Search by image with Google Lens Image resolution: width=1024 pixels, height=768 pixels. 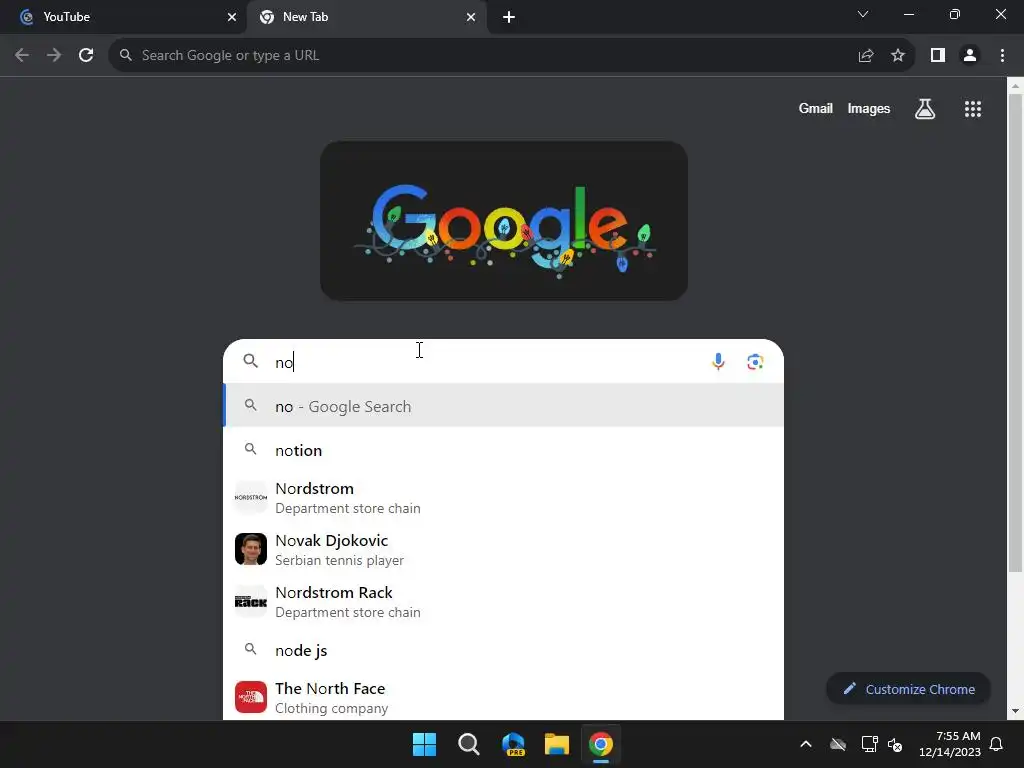[x=756, y=362]
